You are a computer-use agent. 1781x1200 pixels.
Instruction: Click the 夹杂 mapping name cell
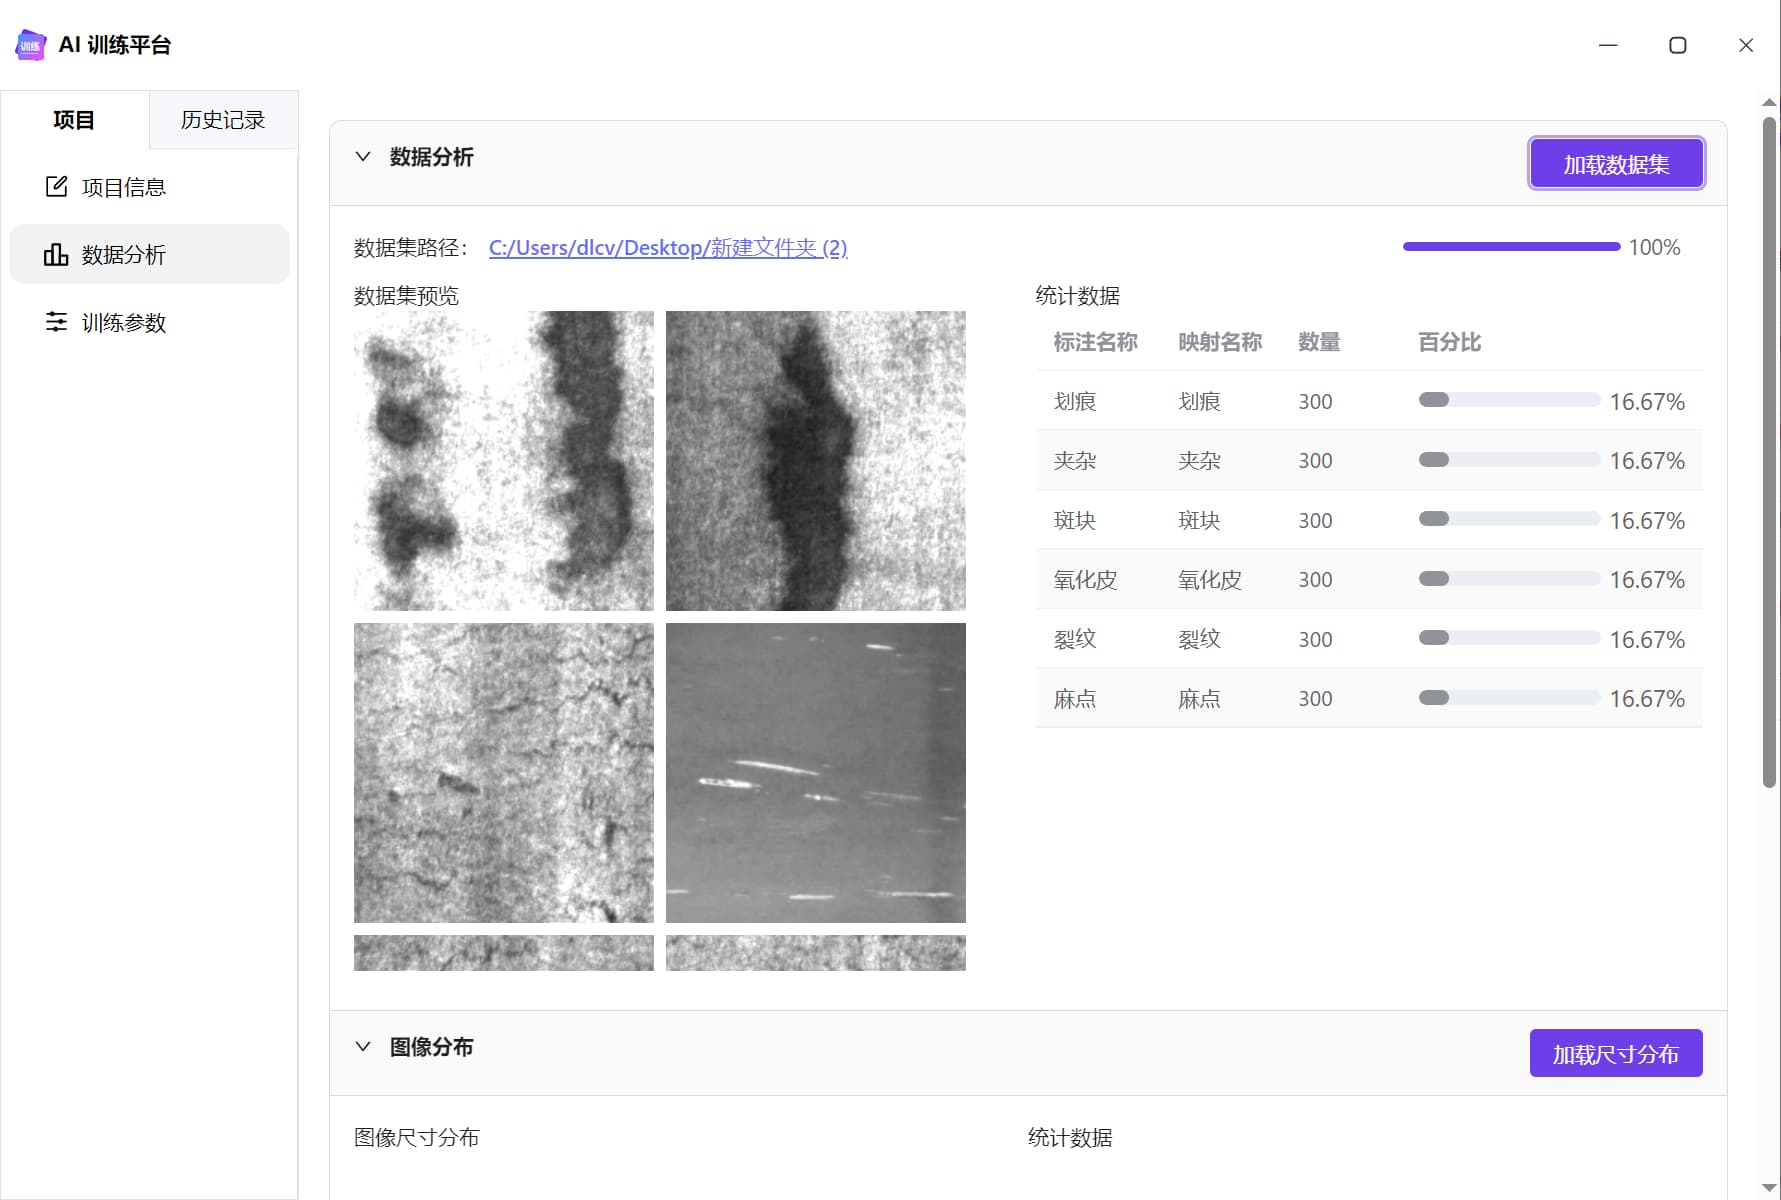(x=1199, y=461)
